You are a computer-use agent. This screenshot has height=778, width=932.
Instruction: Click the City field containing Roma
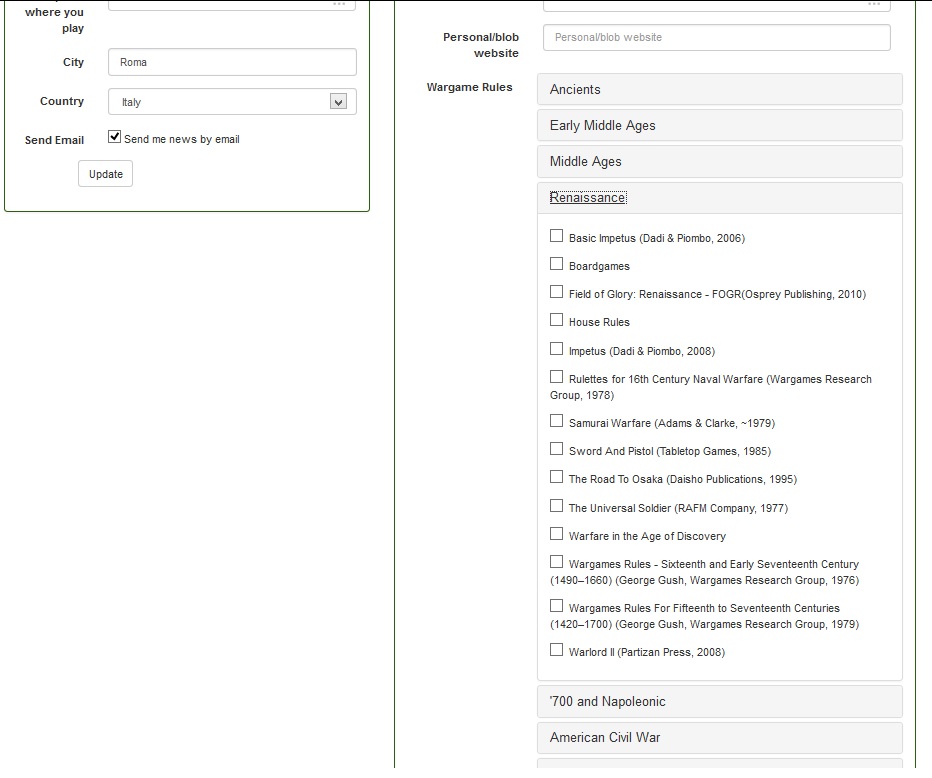232,62
